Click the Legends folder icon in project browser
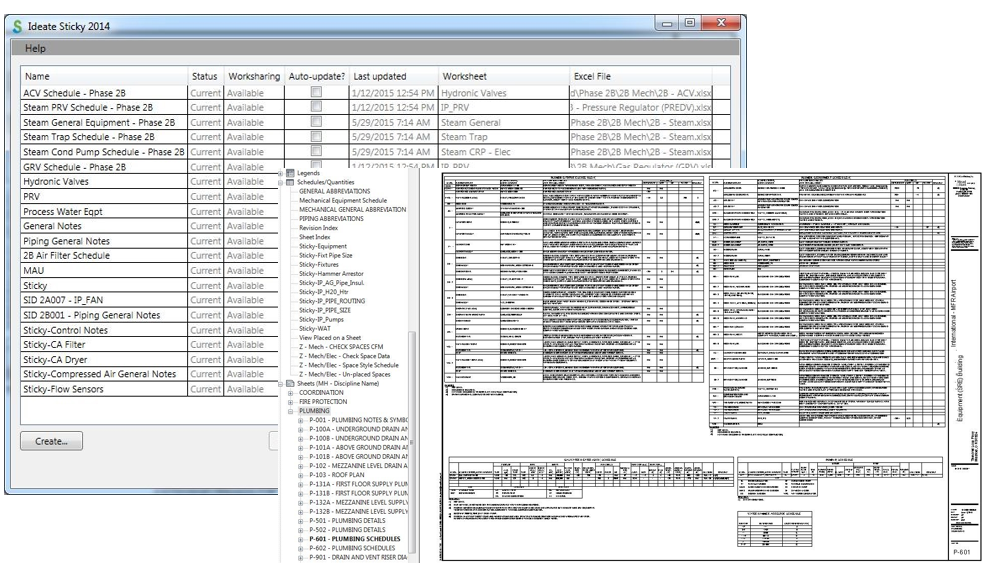990x569 pixels. click(x=290, y=173)
